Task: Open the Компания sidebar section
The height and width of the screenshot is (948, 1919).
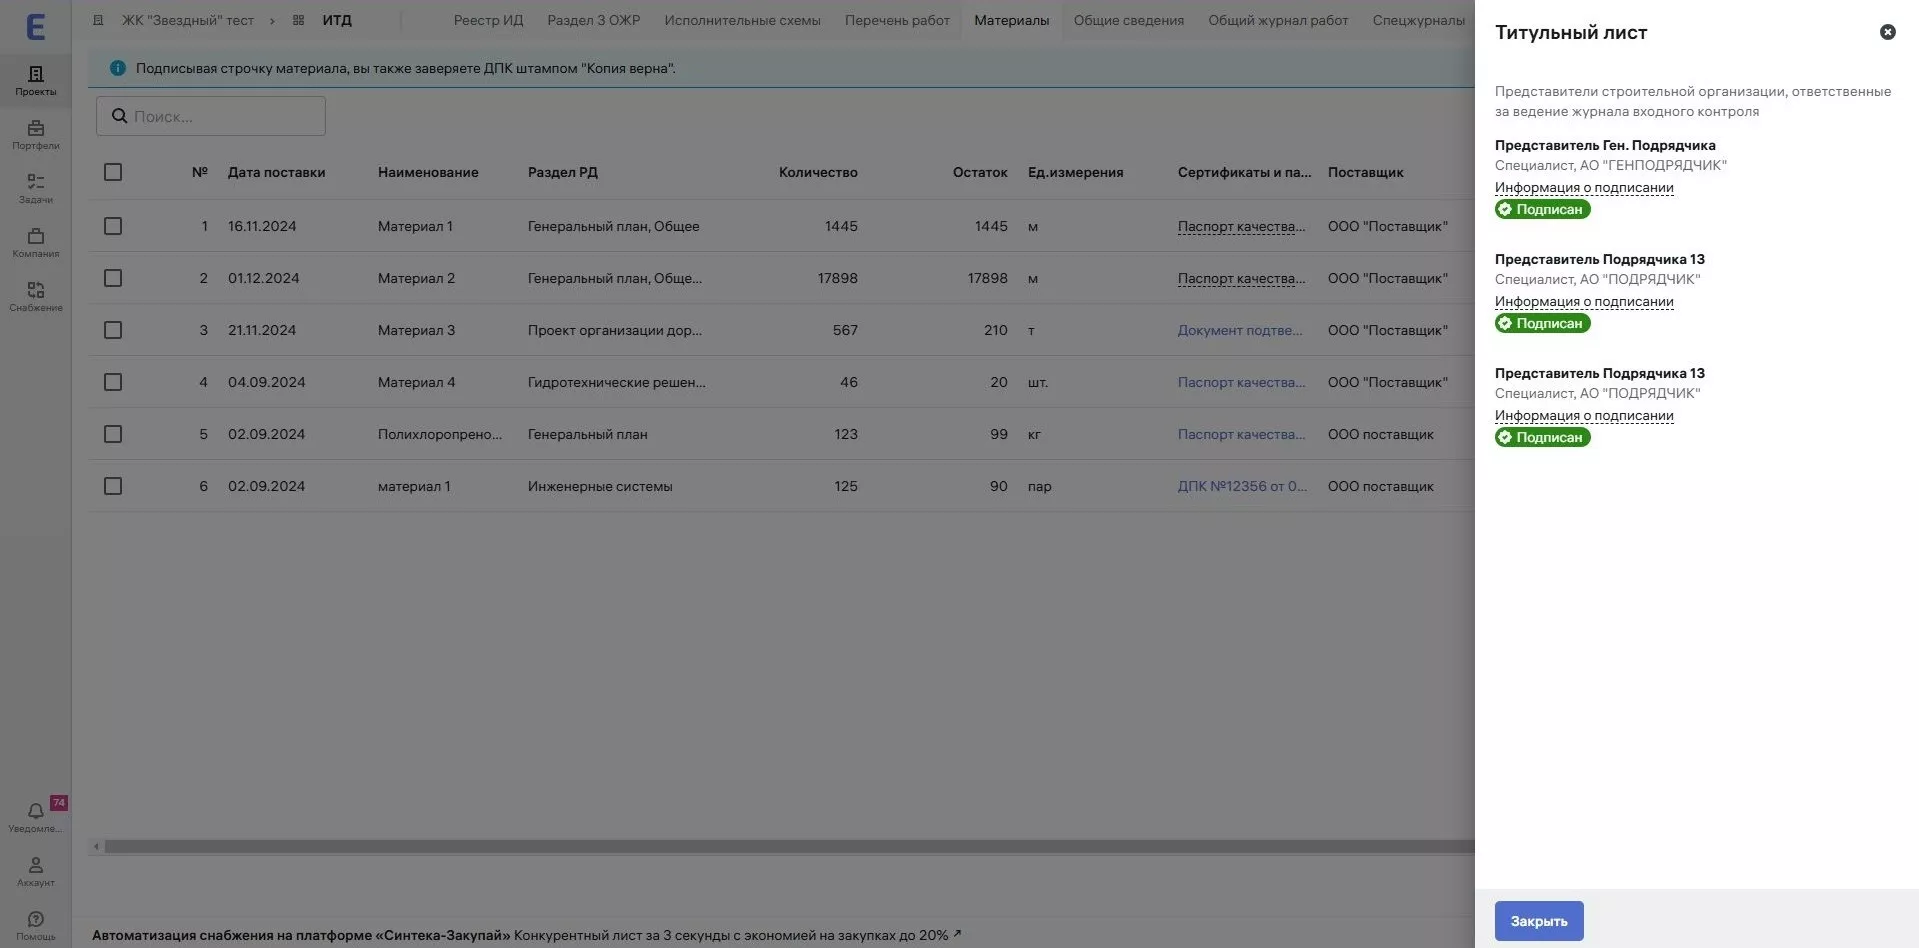Action: (35, 242)
